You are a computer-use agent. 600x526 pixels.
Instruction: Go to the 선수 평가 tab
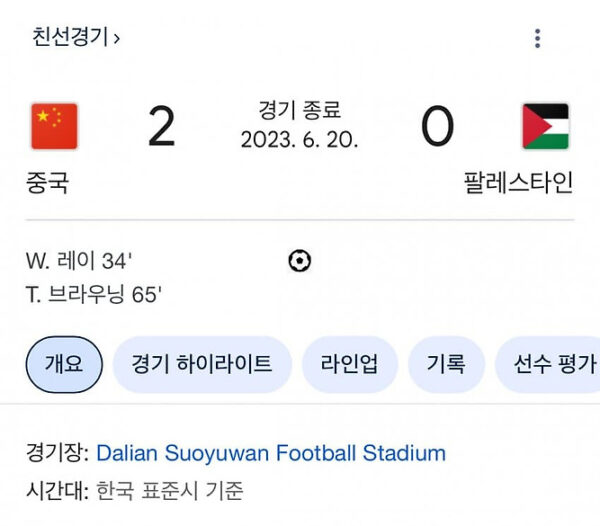pos(552,364)
